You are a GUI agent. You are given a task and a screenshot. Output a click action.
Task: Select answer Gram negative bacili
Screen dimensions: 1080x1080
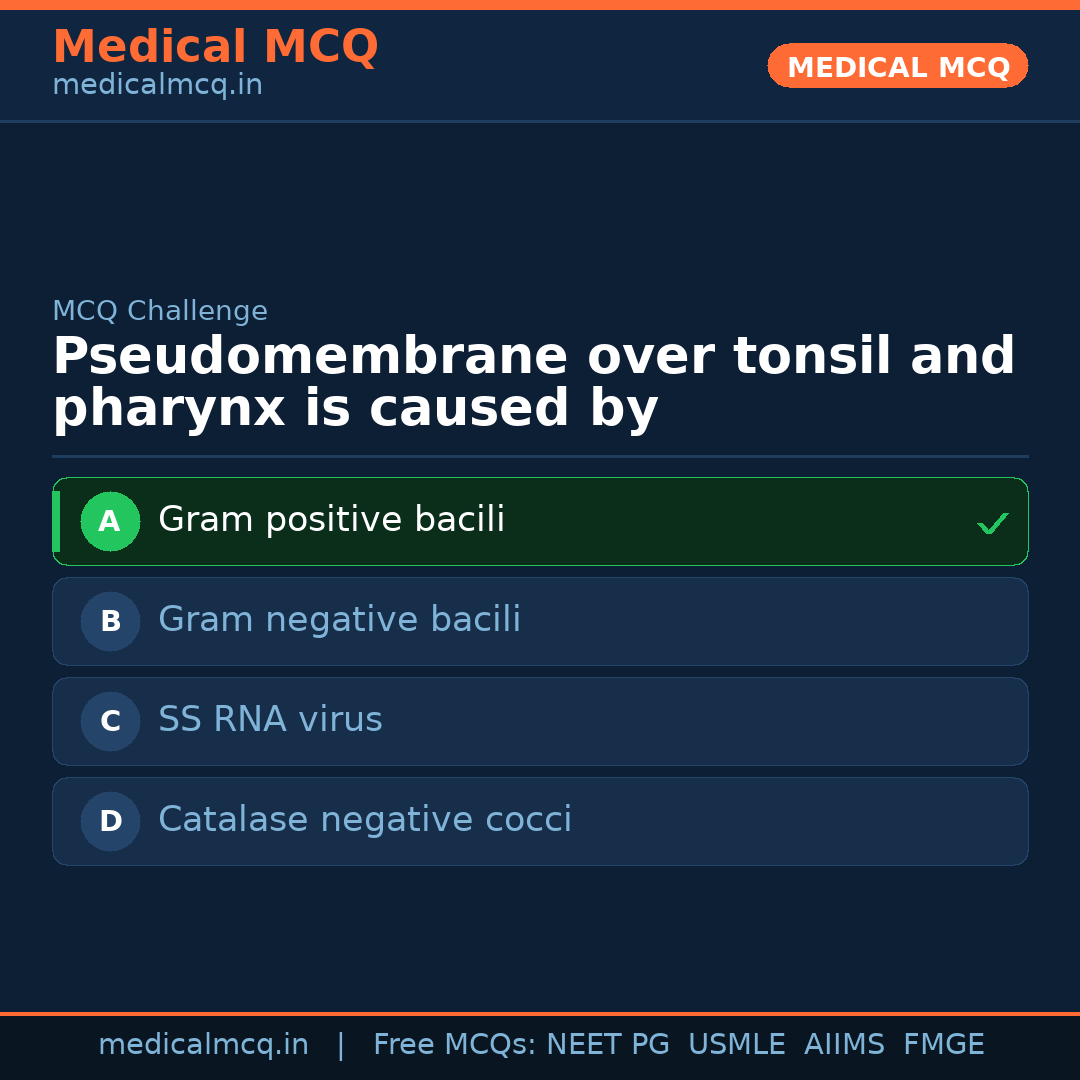point(339,620)
